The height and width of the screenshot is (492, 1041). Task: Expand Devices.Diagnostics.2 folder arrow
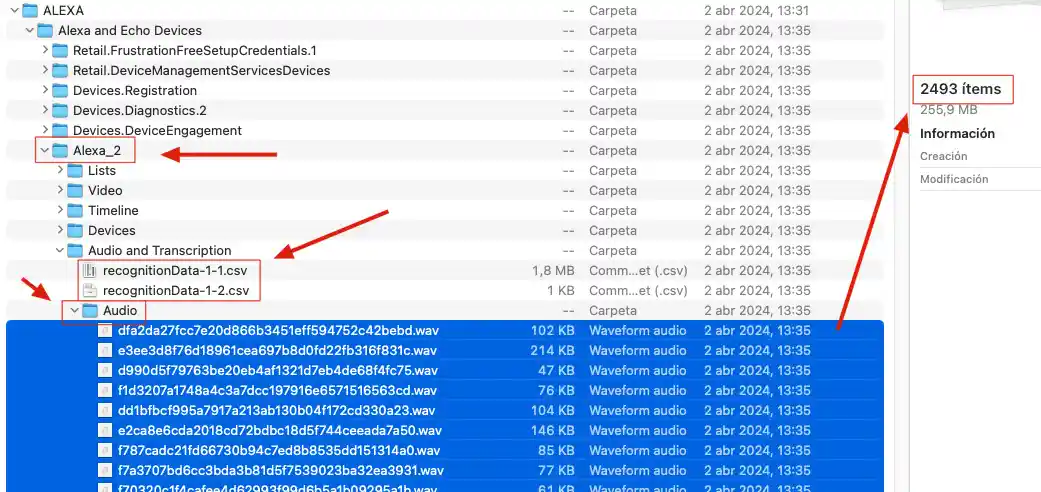pyautogui.click(x=44, y=110)
